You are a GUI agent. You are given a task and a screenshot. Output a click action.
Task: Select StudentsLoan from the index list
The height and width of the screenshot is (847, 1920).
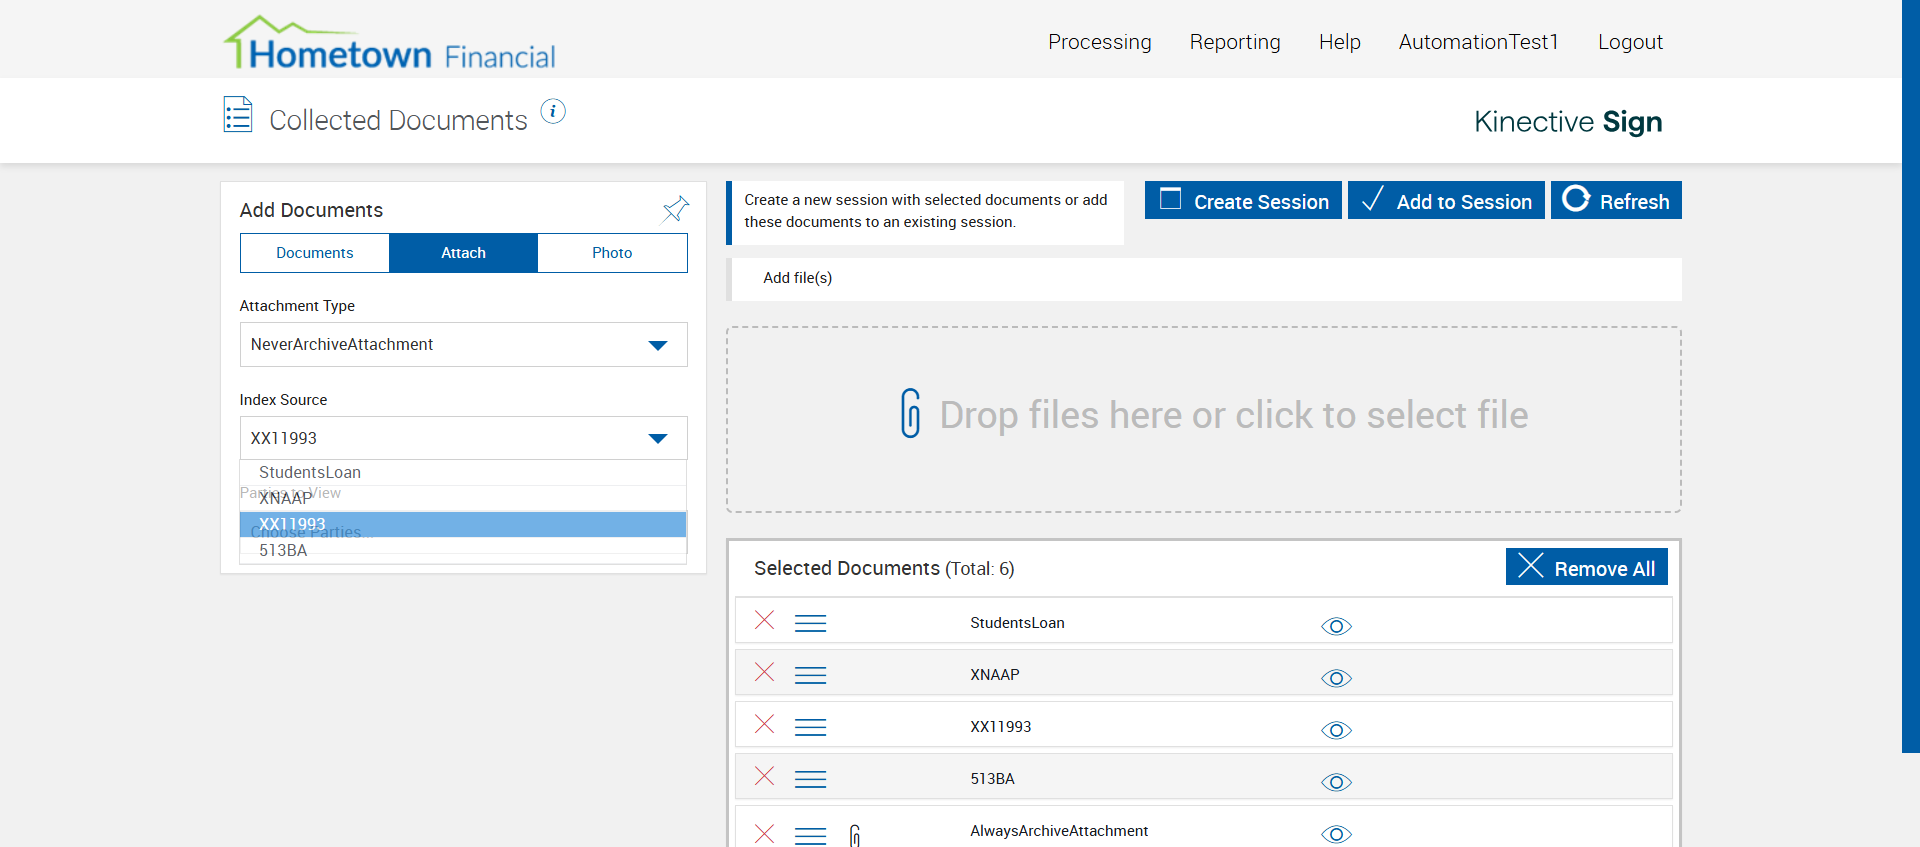310,472
